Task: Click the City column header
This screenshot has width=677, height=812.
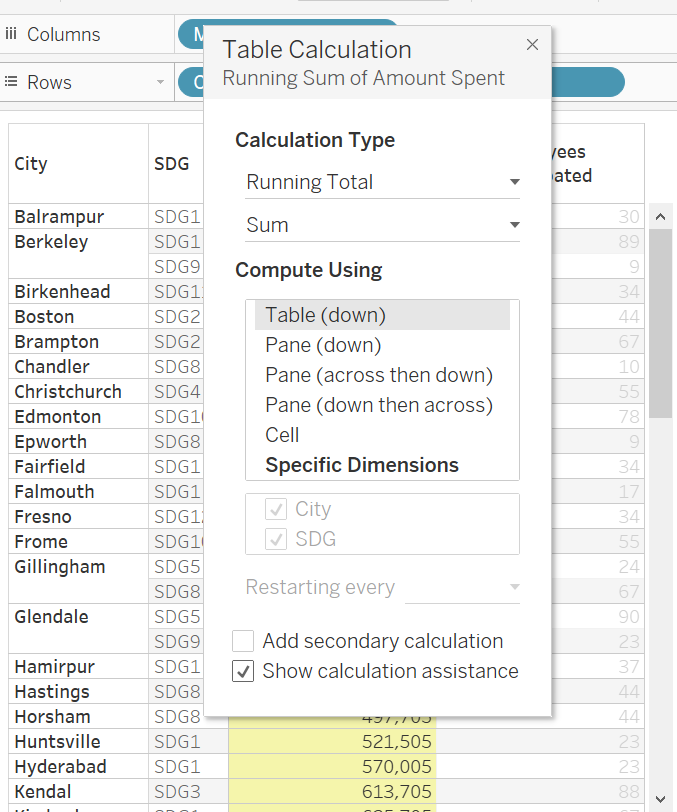Action: click(x=31, y=164)
